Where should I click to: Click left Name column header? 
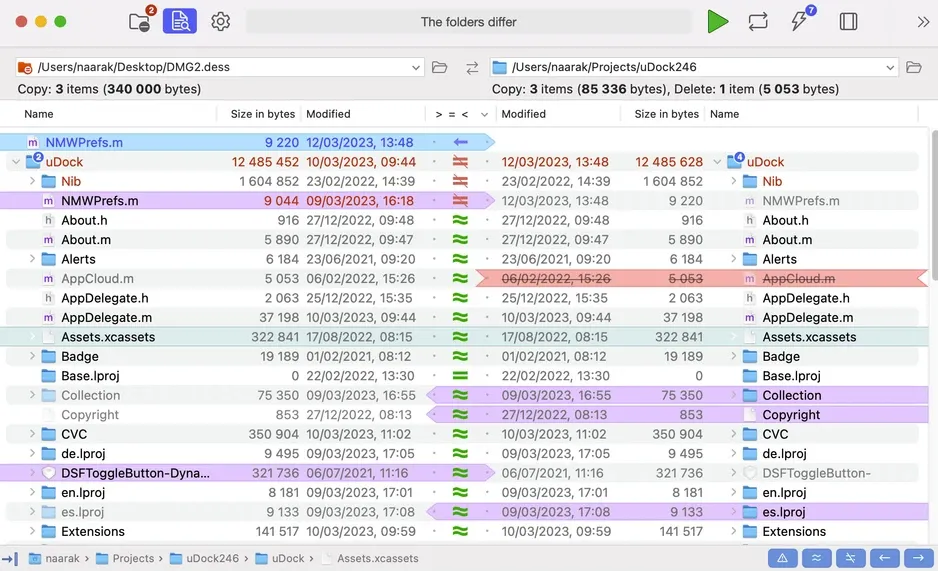[39, 114]
